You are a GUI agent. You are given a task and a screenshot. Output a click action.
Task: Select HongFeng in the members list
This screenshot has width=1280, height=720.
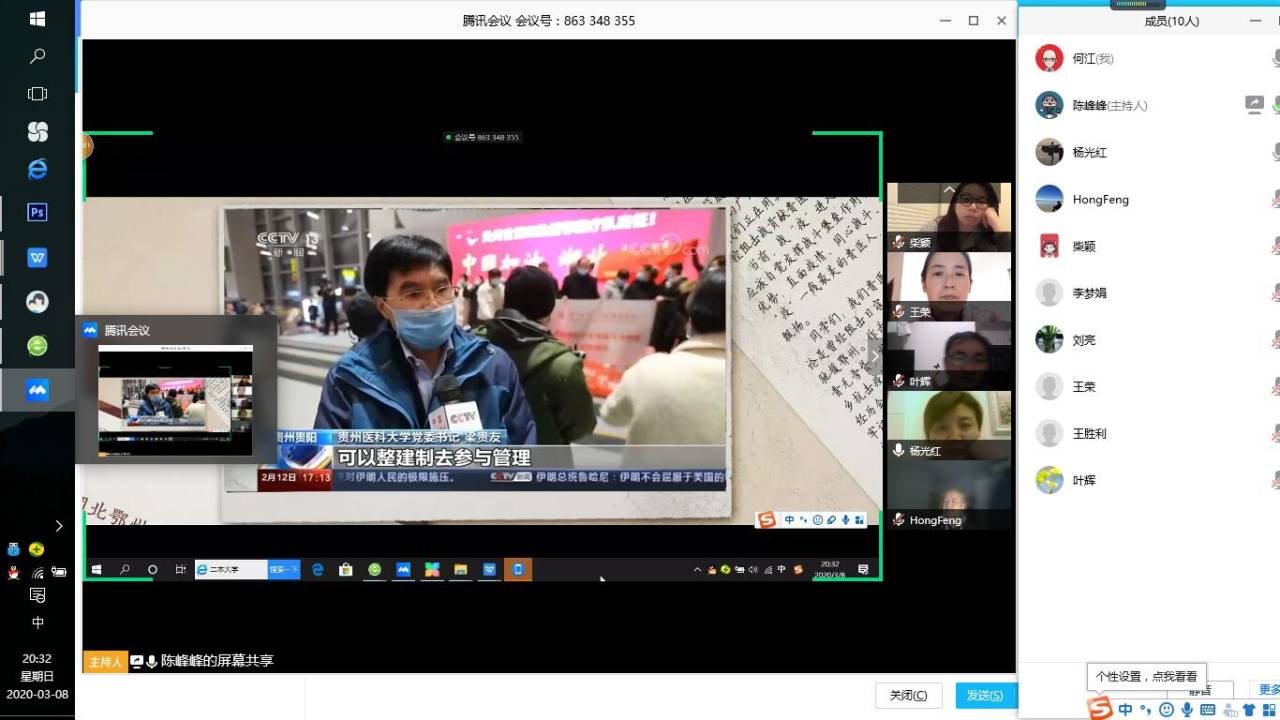coord(1148,199)
